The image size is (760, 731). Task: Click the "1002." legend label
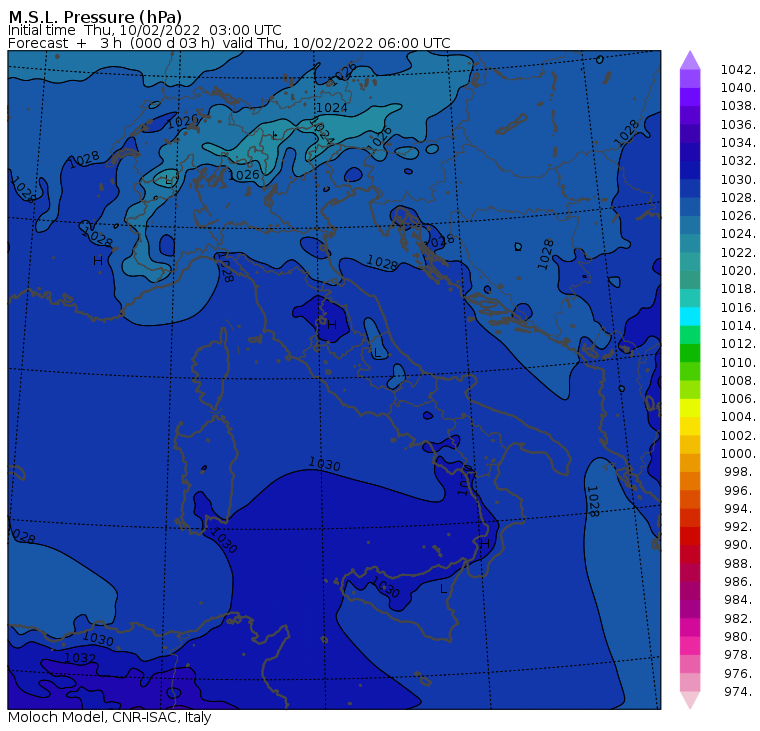coord(738,435)
